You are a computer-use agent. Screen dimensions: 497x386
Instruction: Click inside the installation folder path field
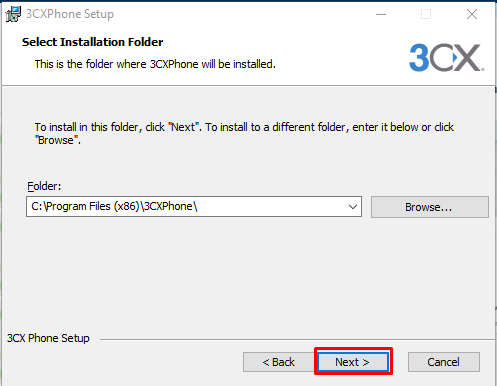(x=194, y=207)
